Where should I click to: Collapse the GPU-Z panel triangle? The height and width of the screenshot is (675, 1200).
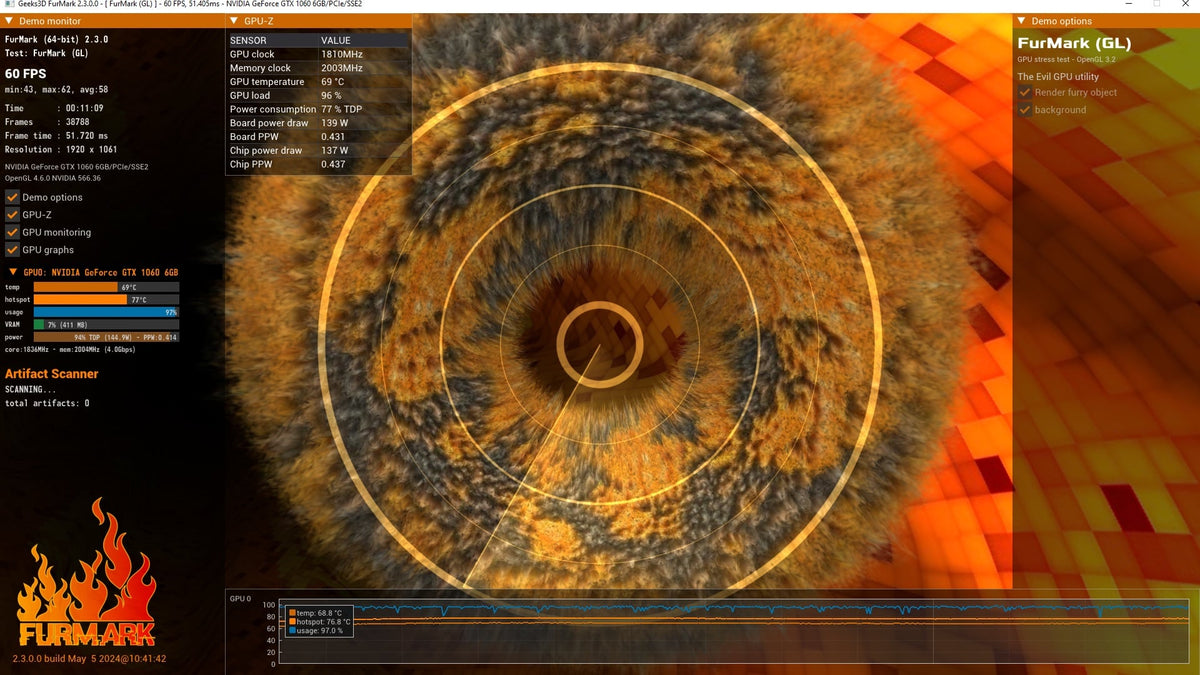click(x=234, y=21)
